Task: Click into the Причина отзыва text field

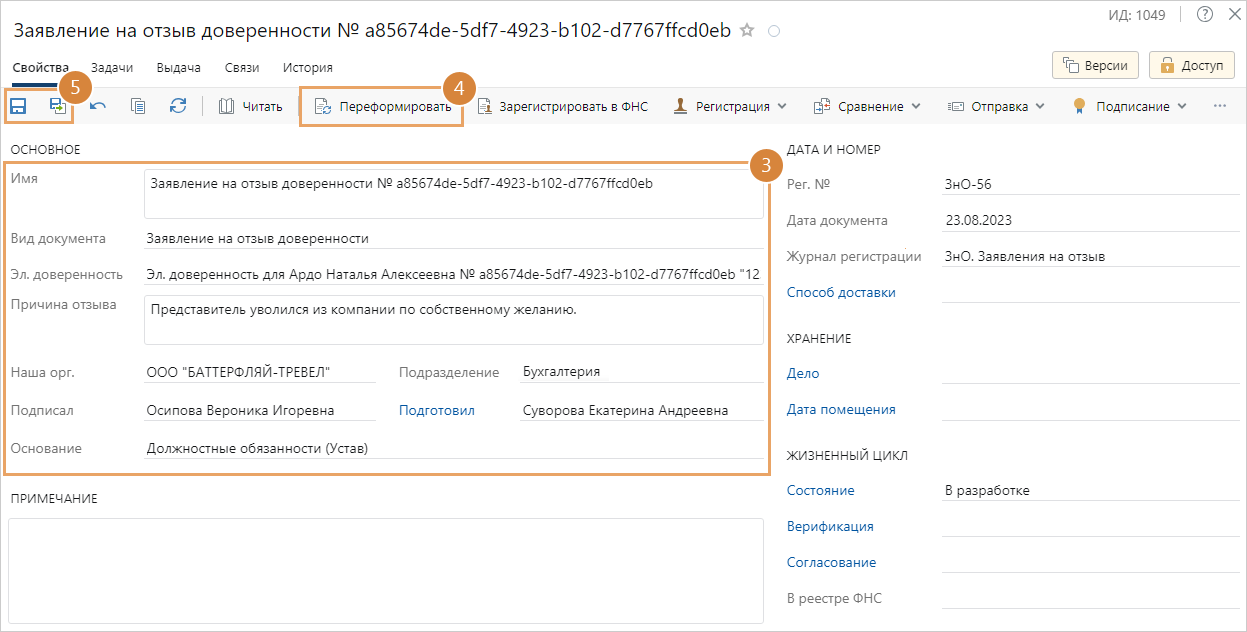Action: [x=454, y=319]
